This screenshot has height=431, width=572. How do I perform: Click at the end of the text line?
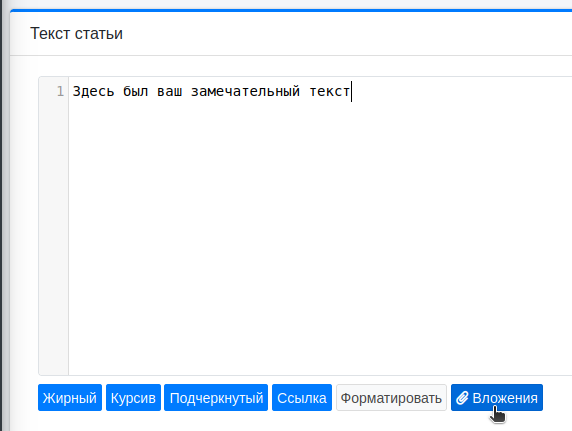point(351,91)
